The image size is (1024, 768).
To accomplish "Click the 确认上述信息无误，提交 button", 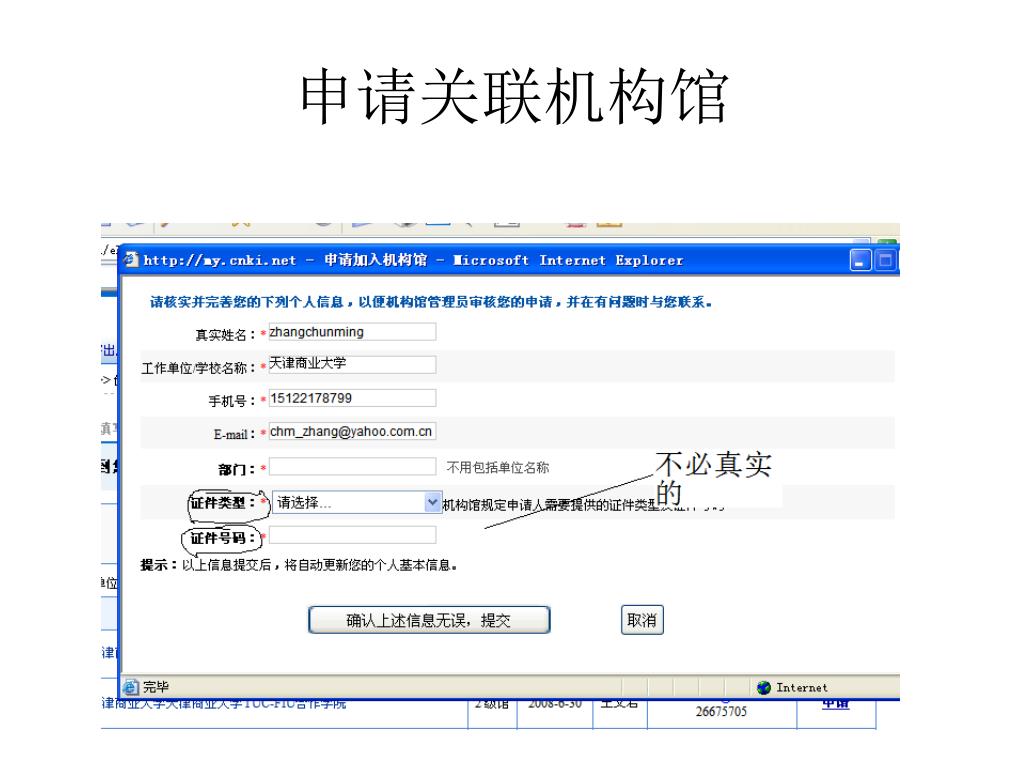I will coord(429,620).
